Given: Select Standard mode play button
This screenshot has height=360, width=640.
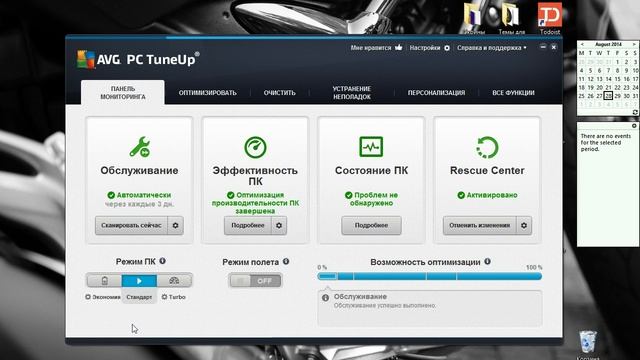Looking at the screenshot, I should [x=139, y=281].
